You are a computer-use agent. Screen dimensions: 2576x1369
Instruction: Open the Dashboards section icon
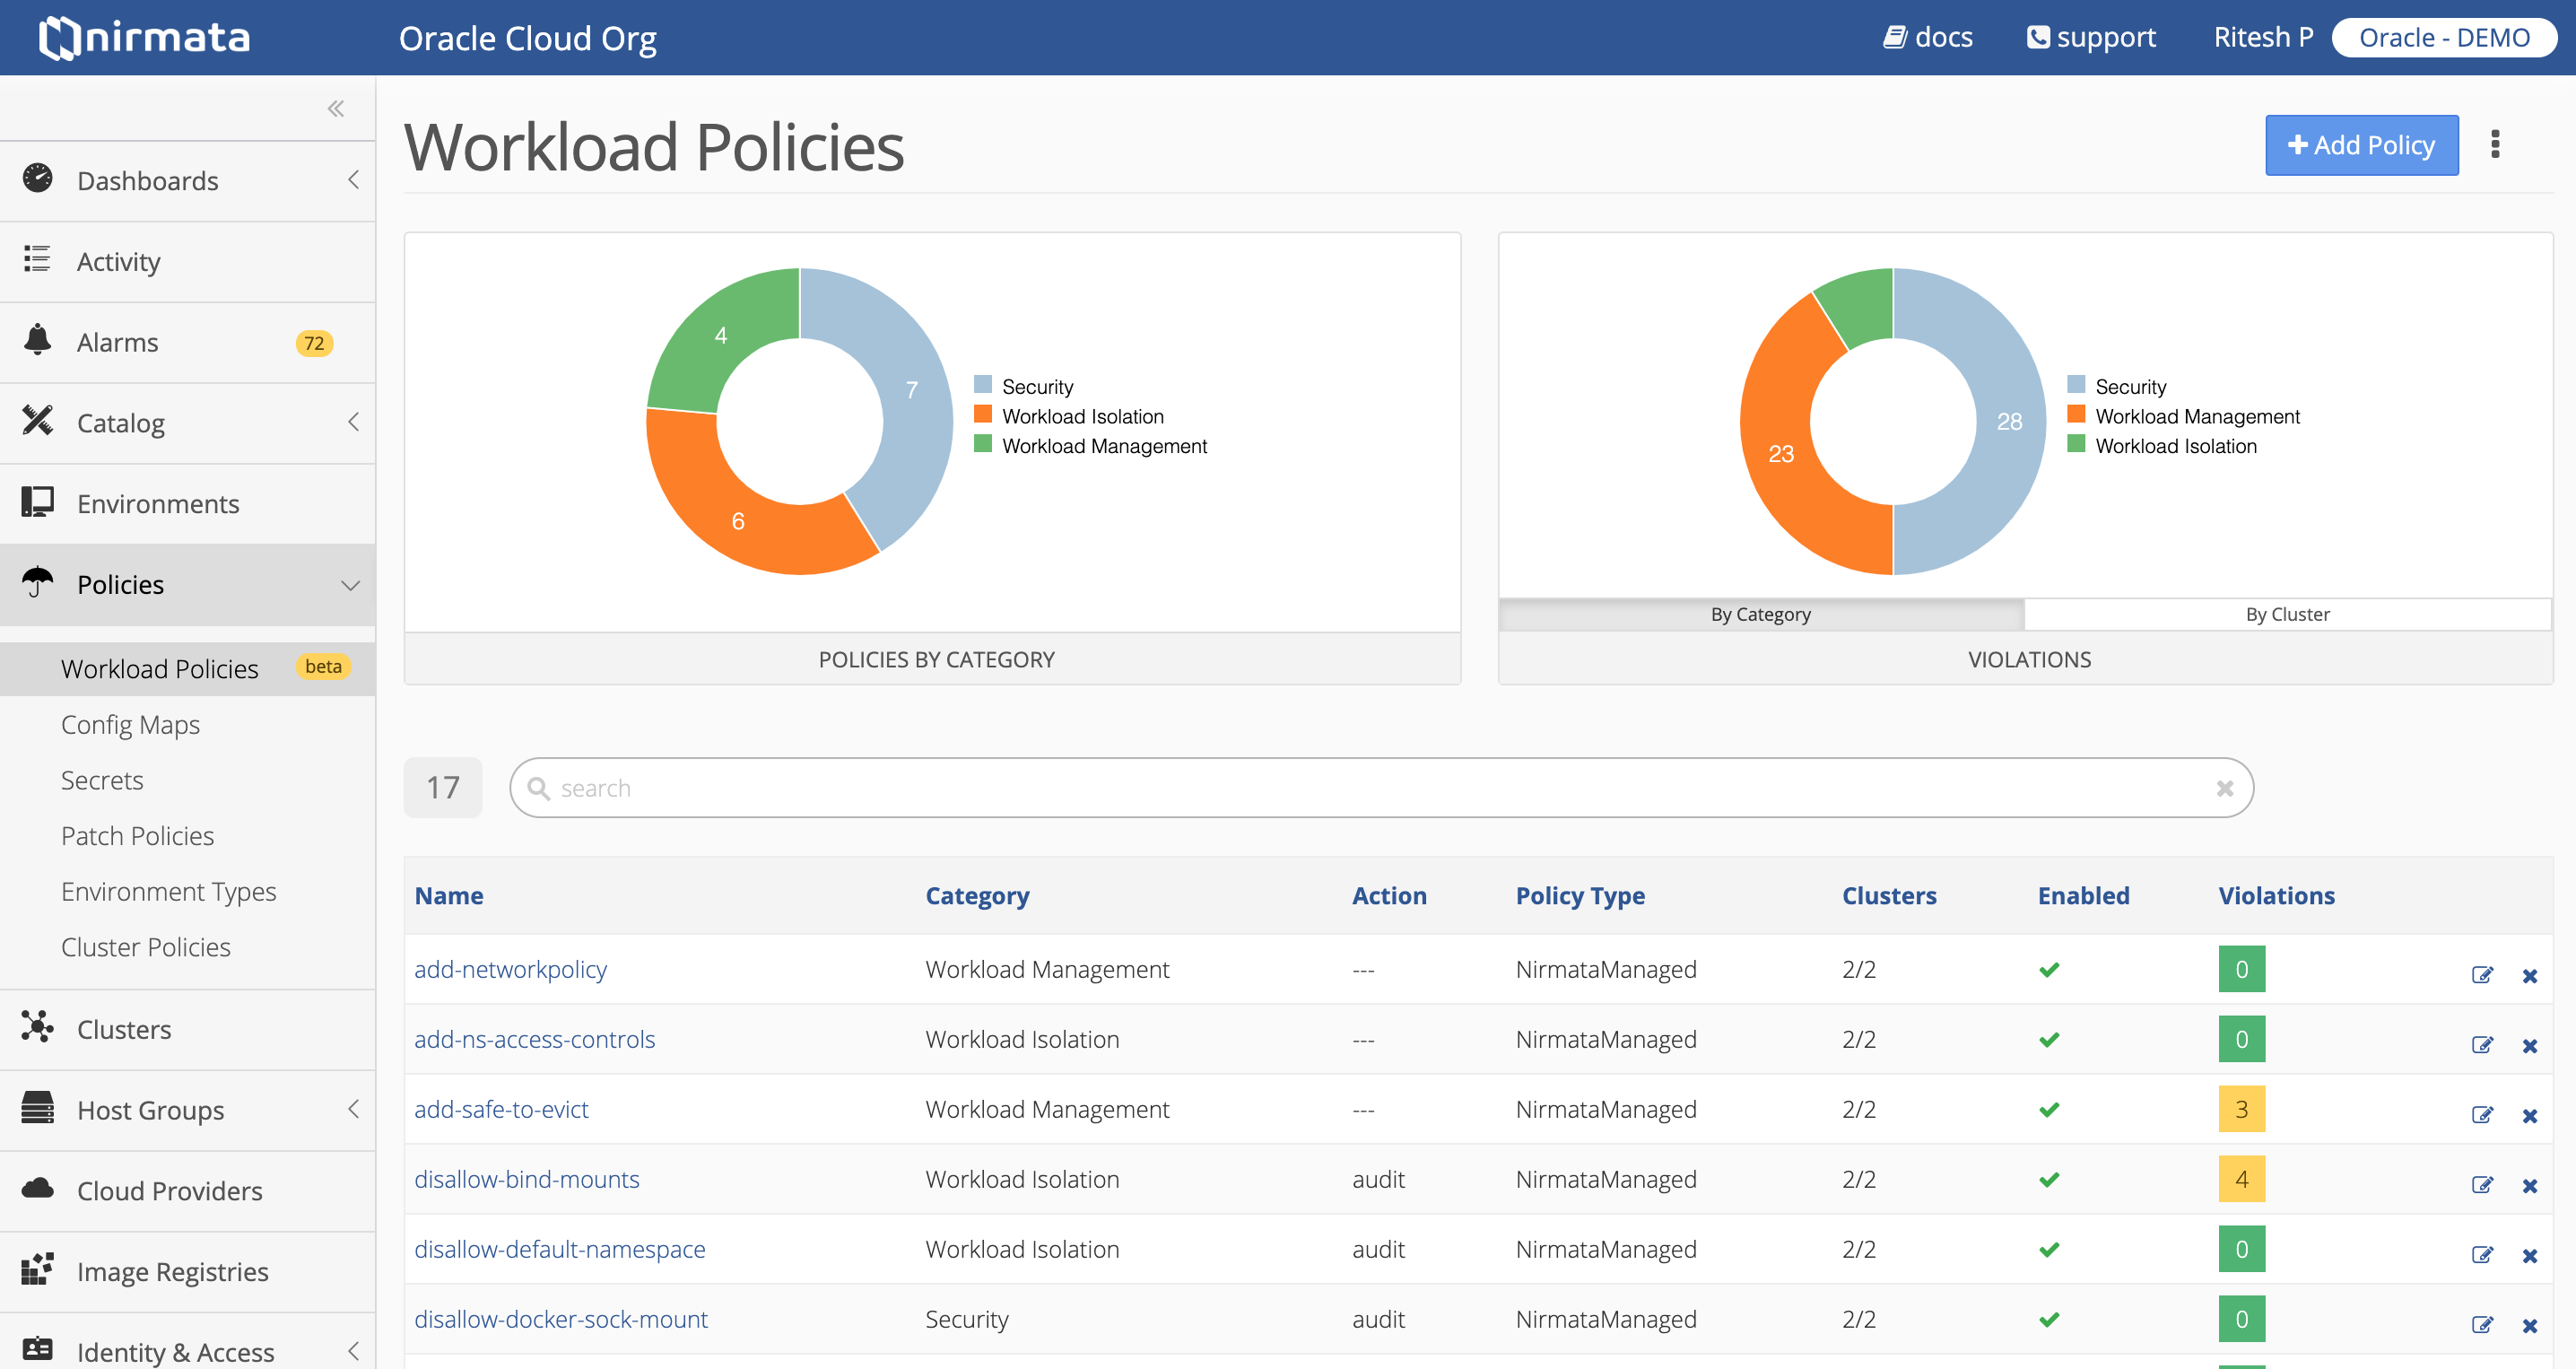[x=37, y=180]
